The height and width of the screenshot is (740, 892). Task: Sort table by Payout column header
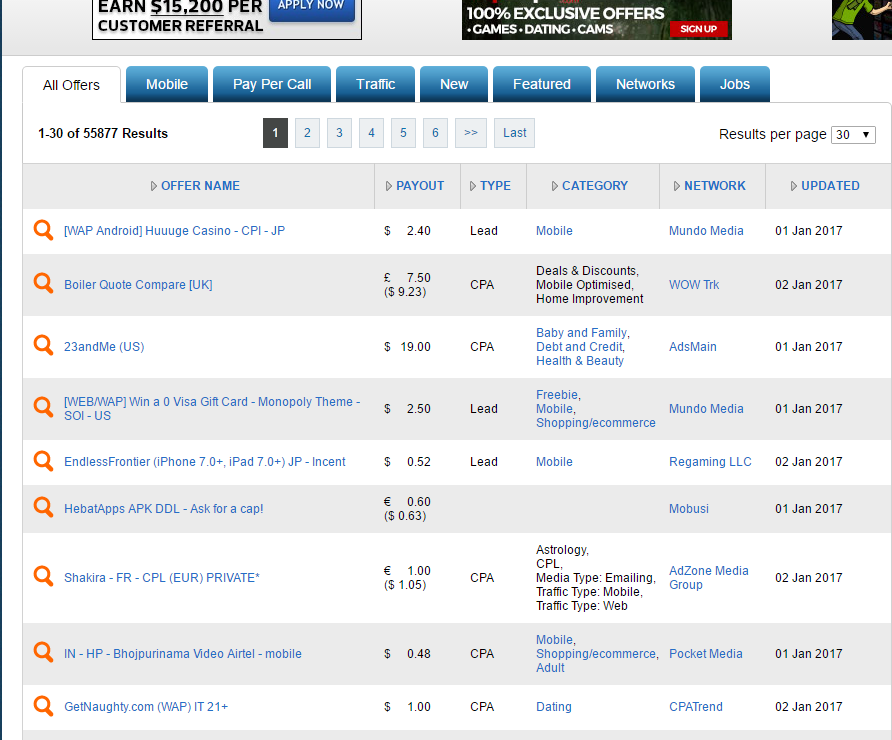point(419,186)
